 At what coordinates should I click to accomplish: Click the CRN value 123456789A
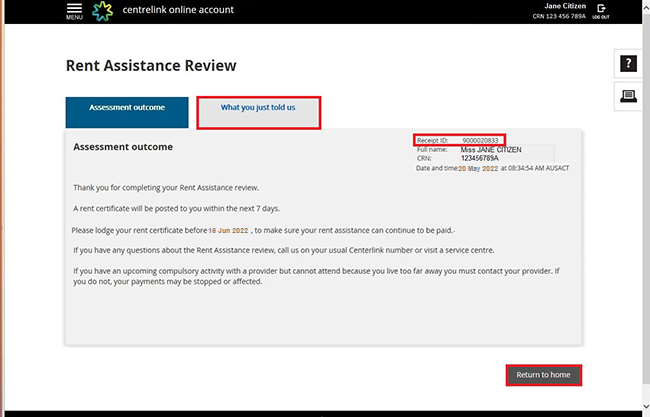(480, 158)
